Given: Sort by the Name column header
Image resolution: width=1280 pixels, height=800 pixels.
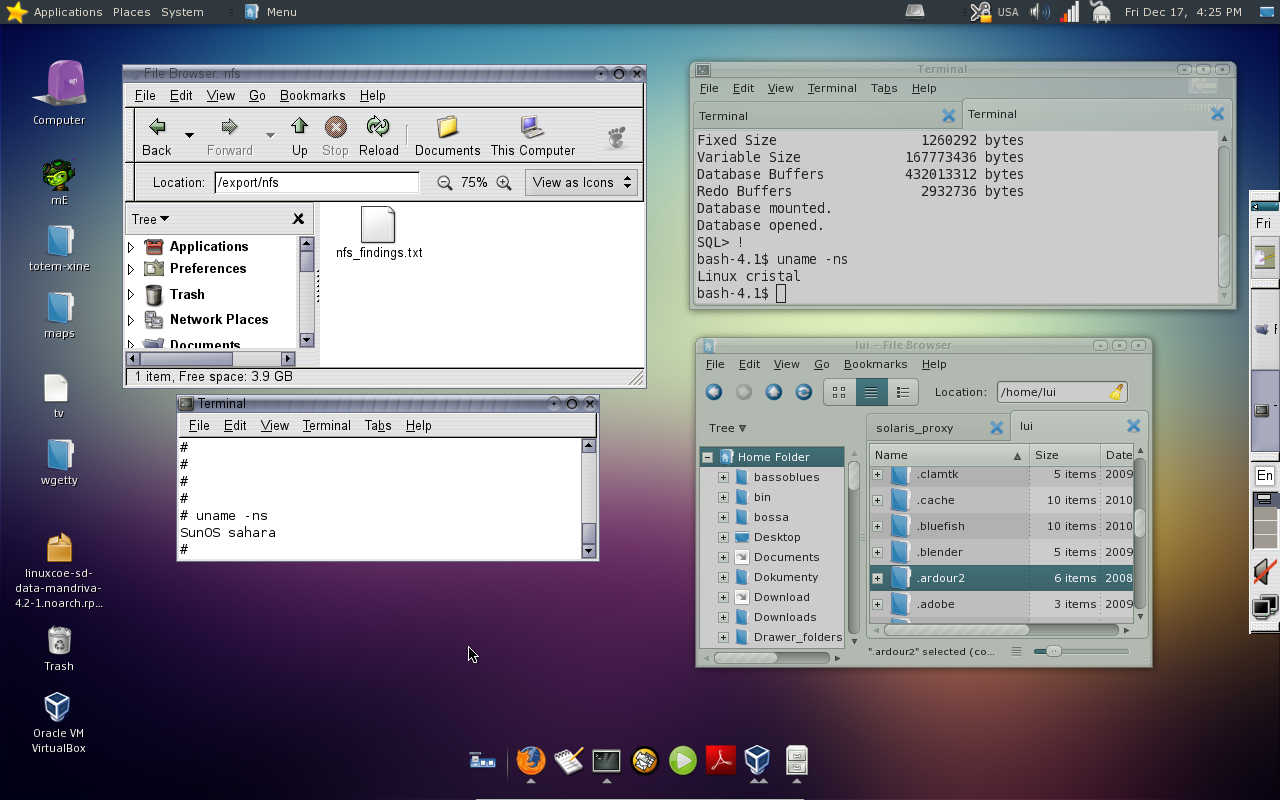Looking at the screenshot, I should click(948, 455).
